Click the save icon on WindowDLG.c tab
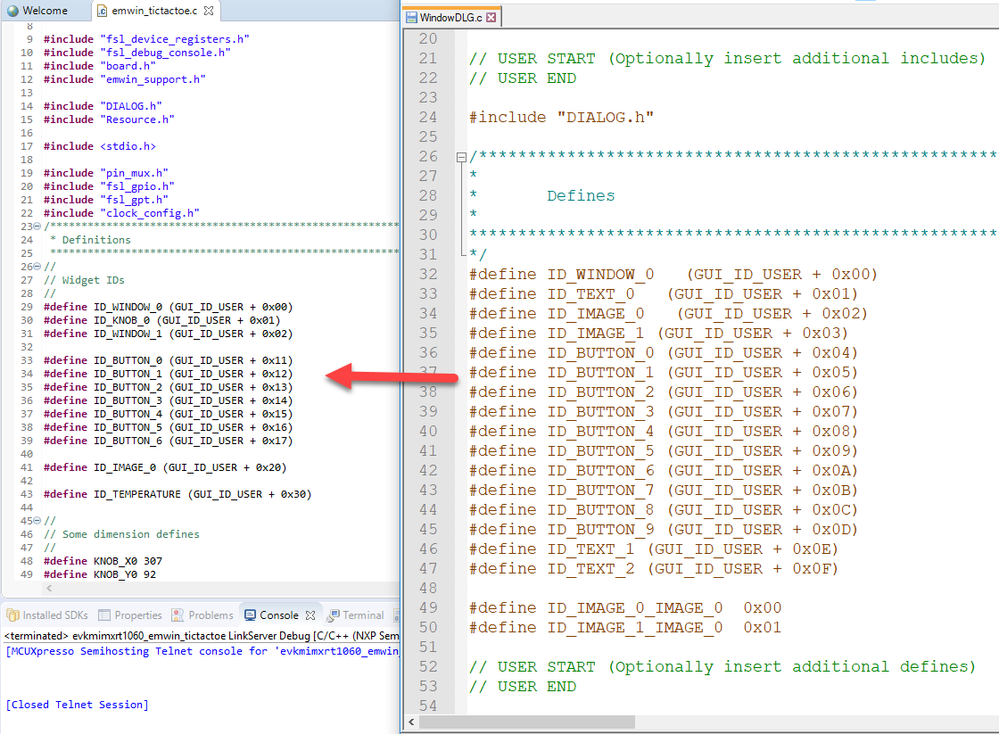 412,17
